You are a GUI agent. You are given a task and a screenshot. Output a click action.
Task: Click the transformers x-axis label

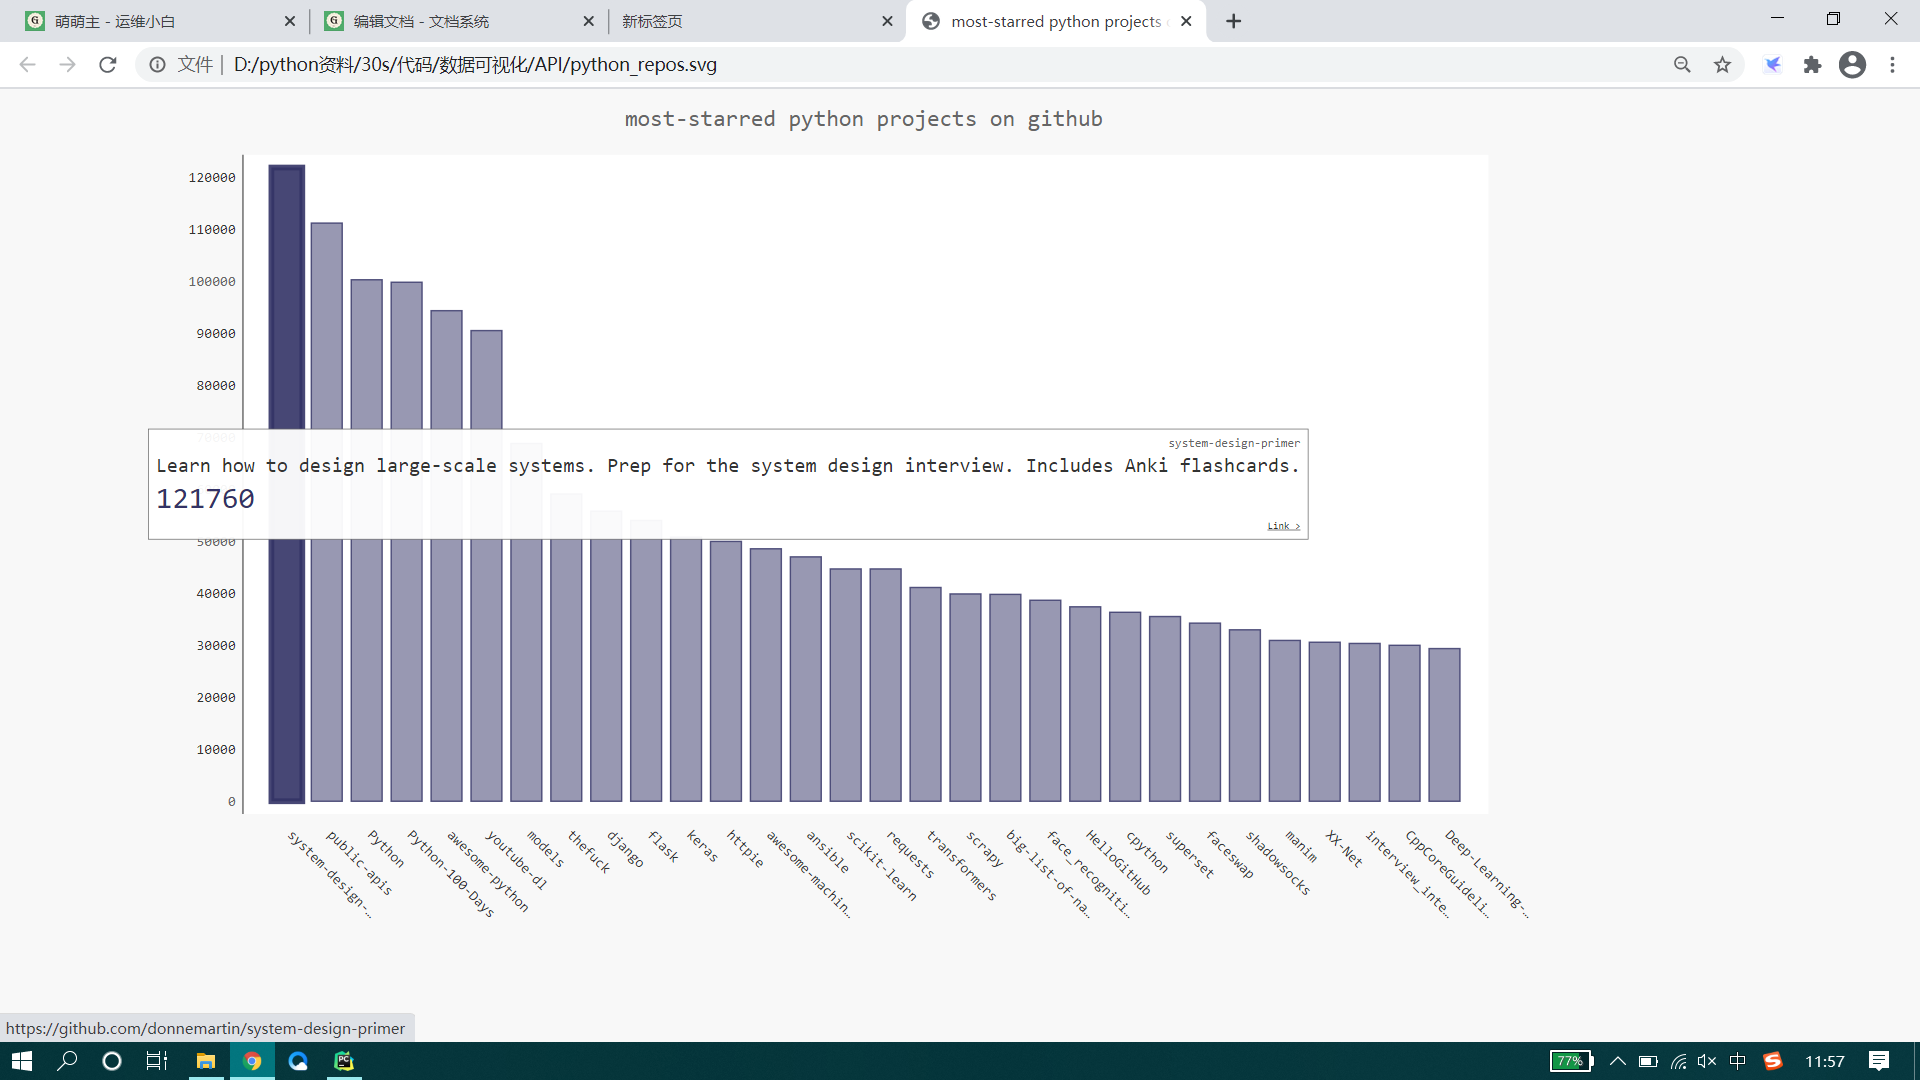pyautogui.click(x=961, y=865)
